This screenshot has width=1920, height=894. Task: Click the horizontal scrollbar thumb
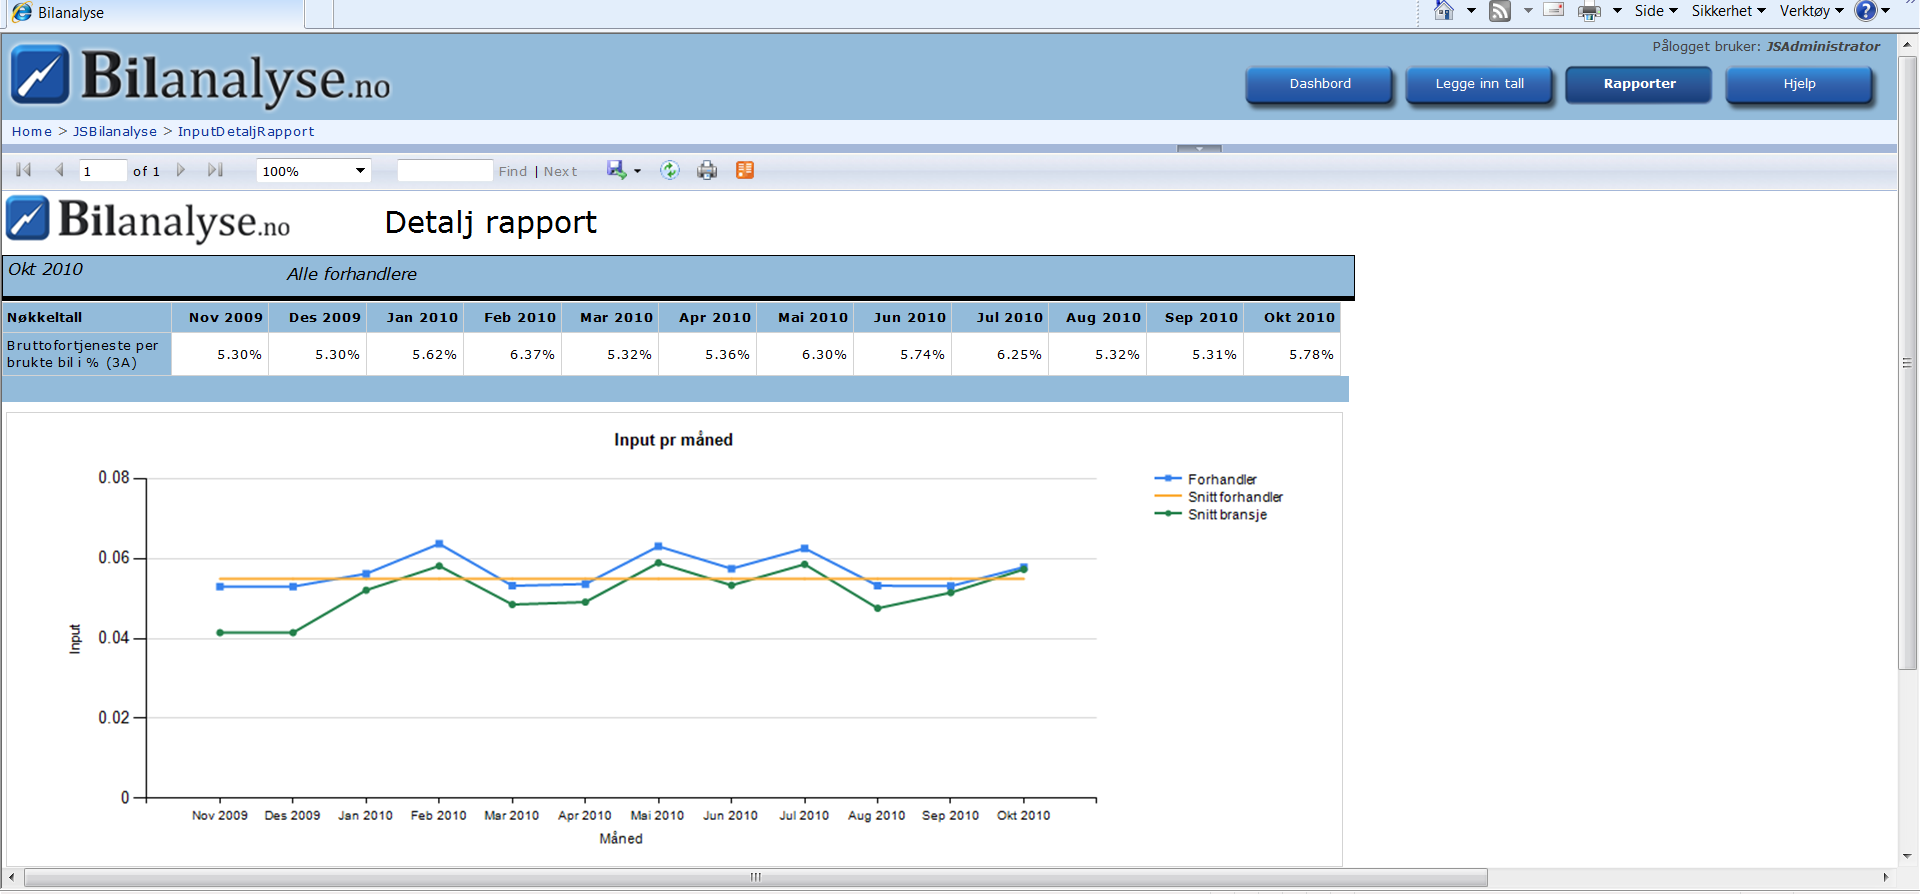756,877
